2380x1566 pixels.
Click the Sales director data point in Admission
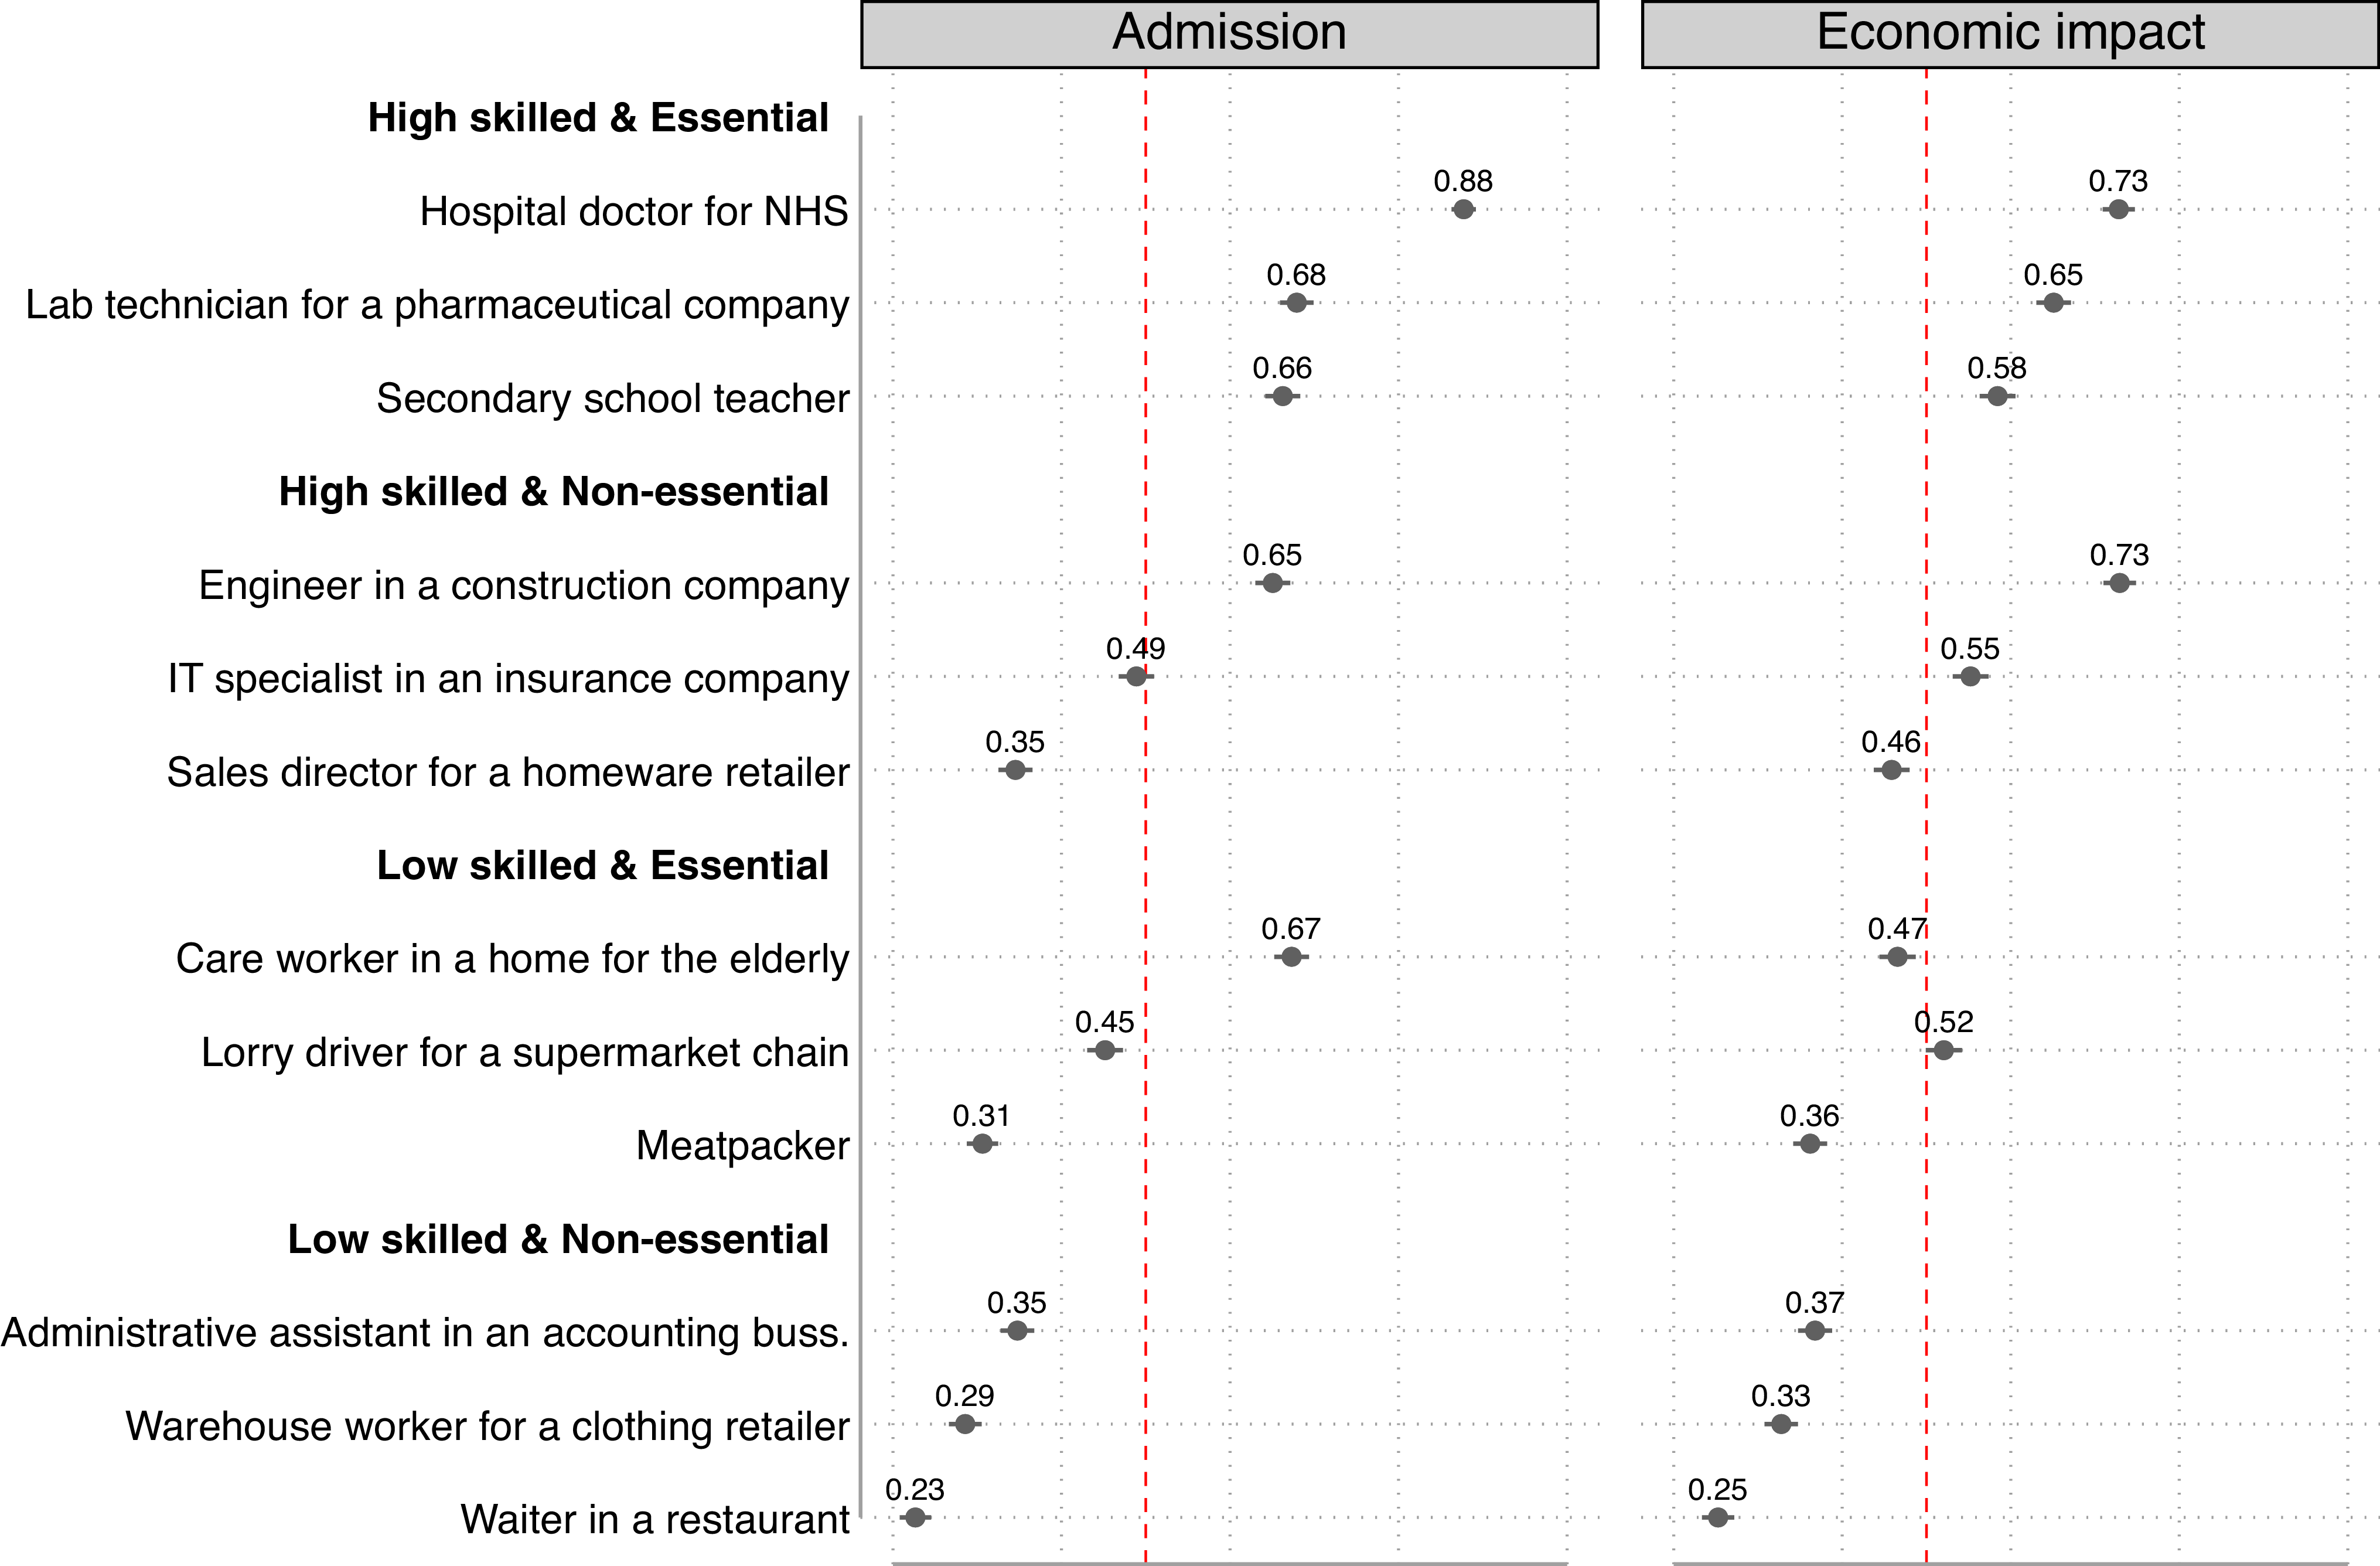coord(1015,770)
